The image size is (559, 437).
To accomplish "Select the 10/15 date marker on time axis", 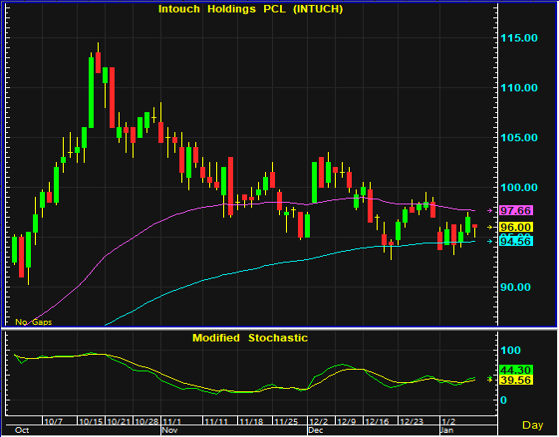I will tap(91, 421).
